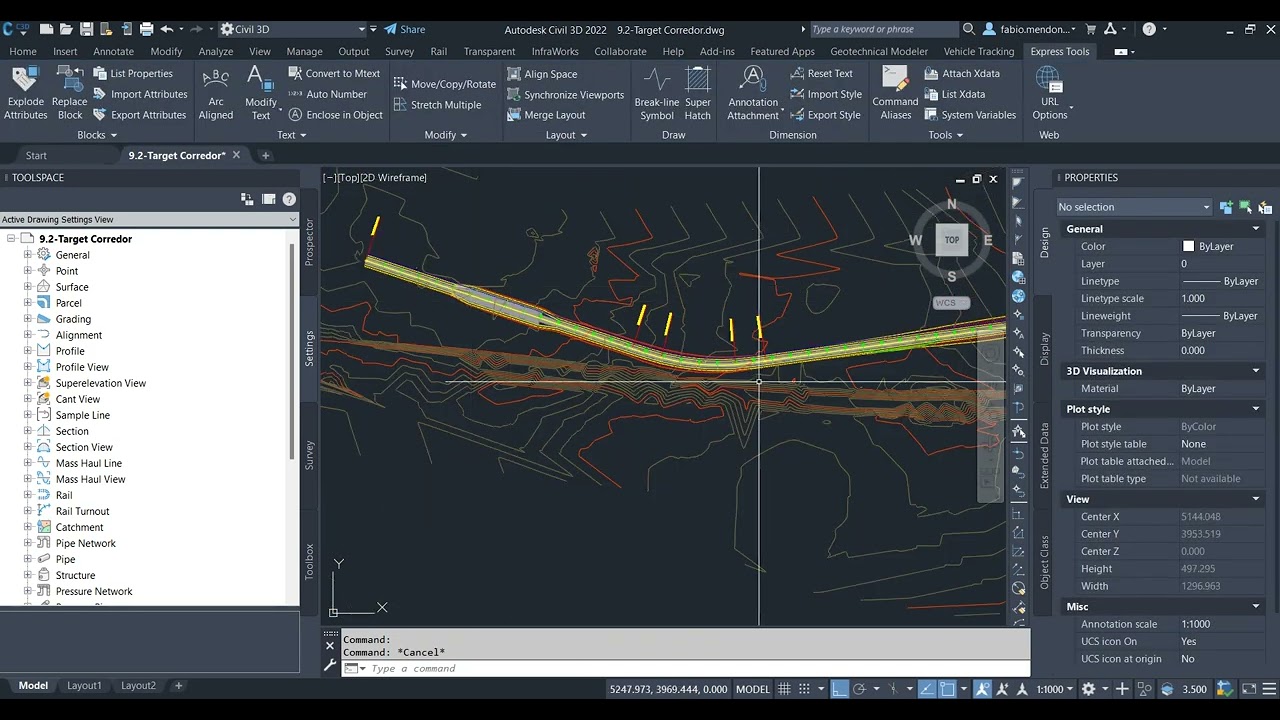Screen dimensions: 1280x720
Task: Toggle annotation visibility in status bar
Action: pyautogui.click(x=983, y=689)
